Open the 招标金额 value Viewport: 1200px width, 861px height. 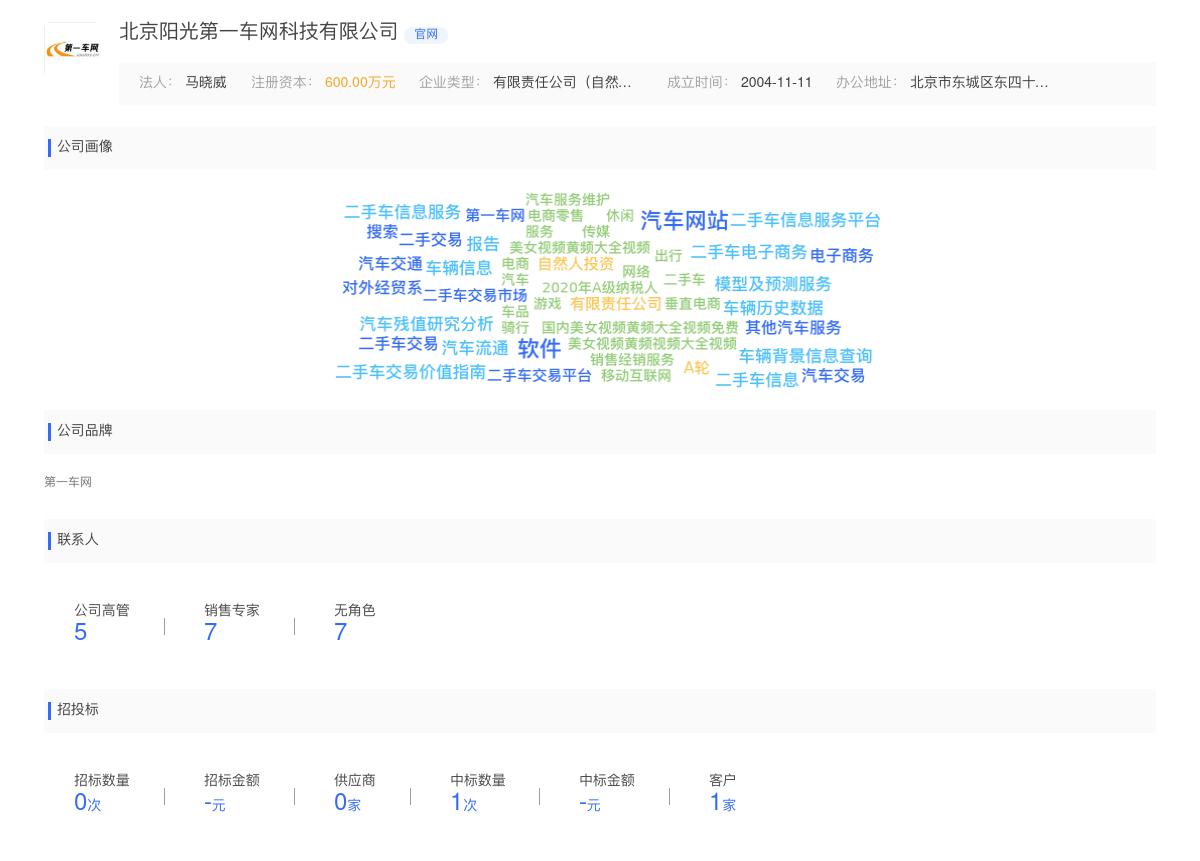[x=215, y=803]
